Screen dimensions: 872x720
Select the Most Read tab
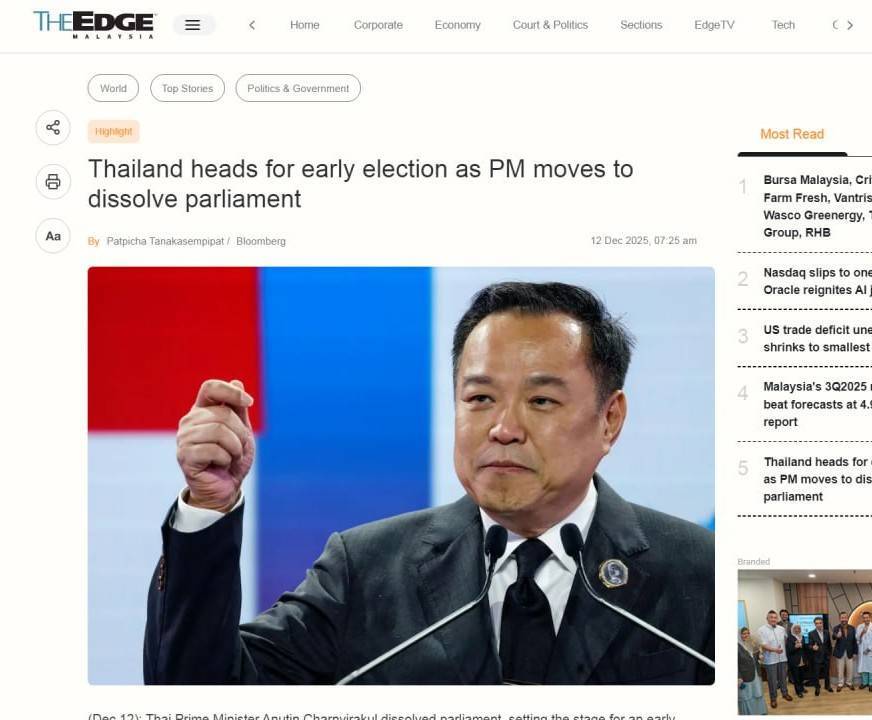click(792, 134)
